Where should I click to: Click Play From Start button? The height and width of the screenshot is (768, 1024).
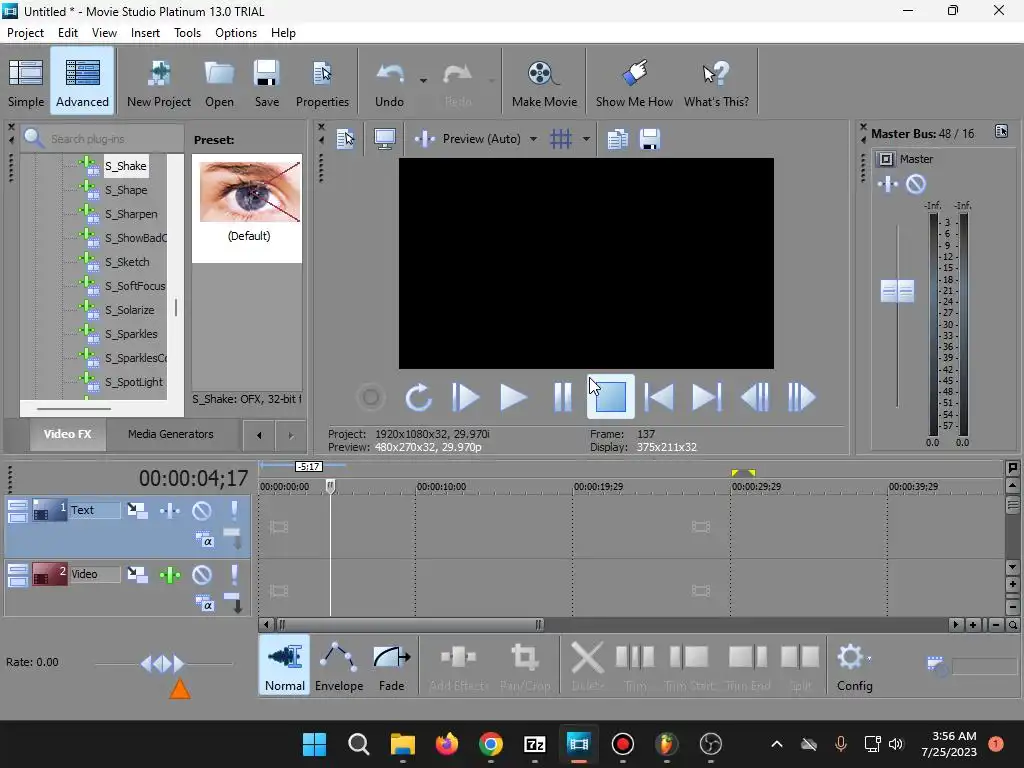click(x=466, y=397)
